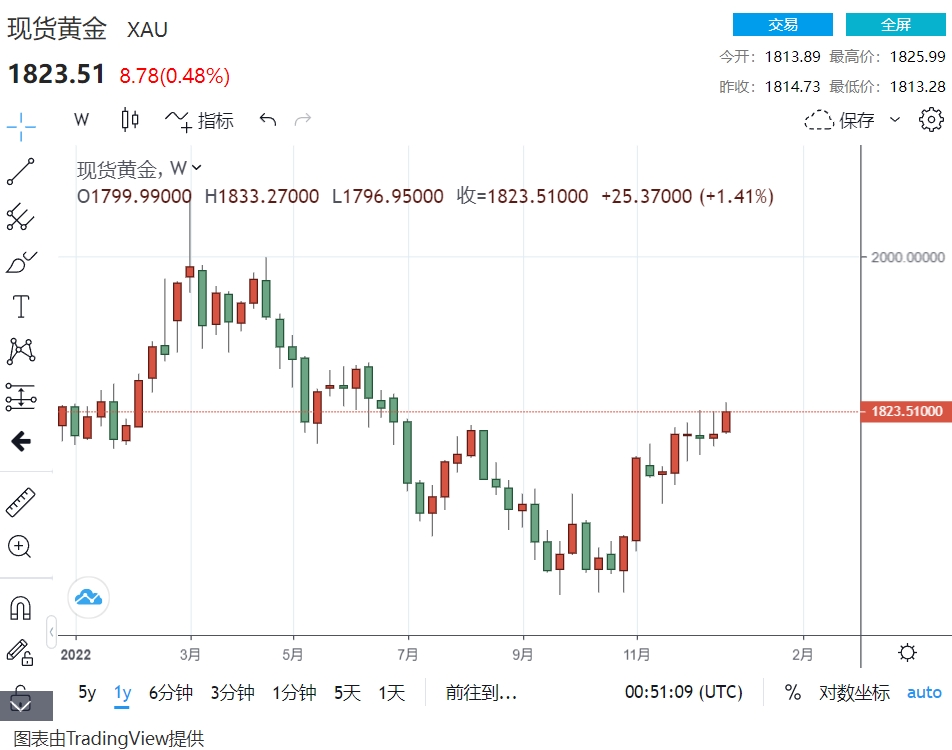Select the text annotation tool
This screenshot has width=952, height=750.
pyautogui.click(x=21, y=306)
